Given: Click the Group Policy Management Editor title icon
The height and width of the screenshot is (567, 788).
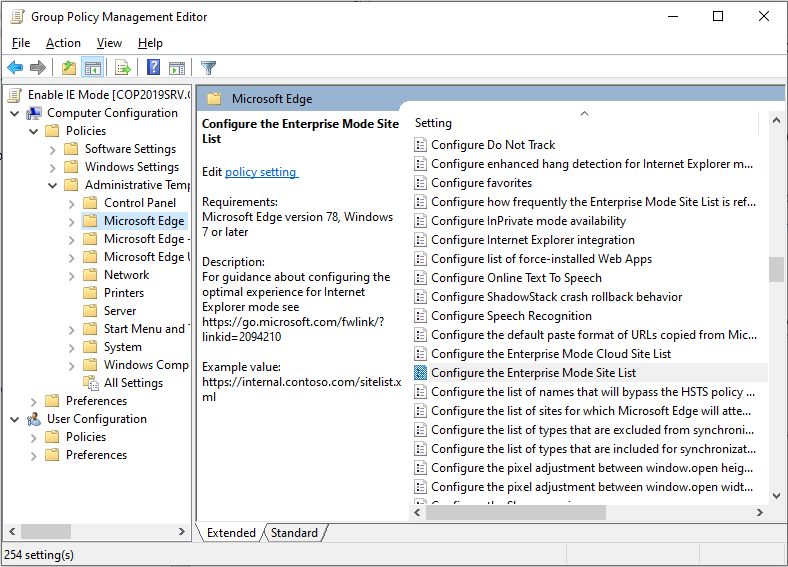Looking at the screenshot, I should tap(18, 17).
